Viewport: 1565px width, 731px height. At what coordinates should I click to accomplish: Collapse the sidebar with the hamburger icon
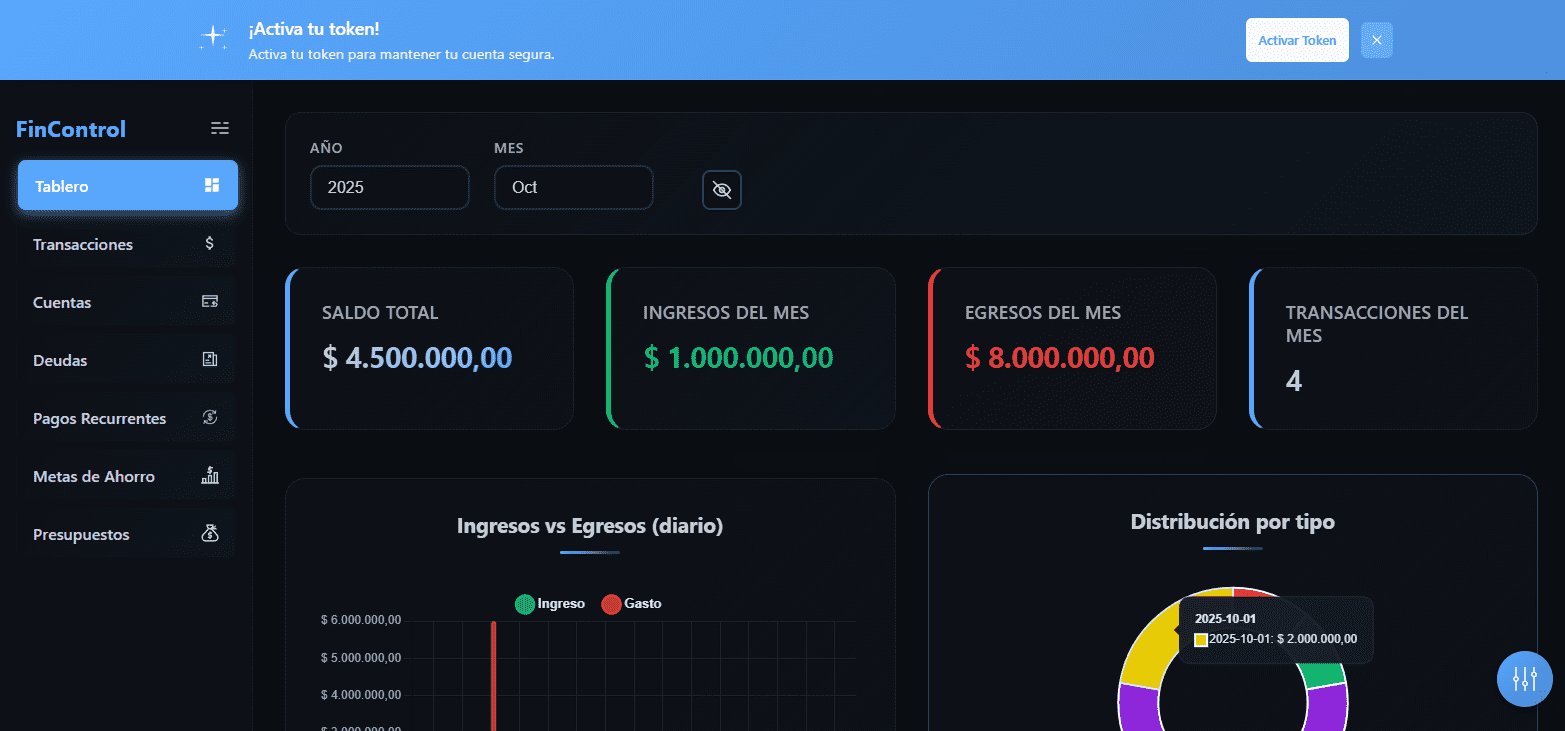pos(219,128)
